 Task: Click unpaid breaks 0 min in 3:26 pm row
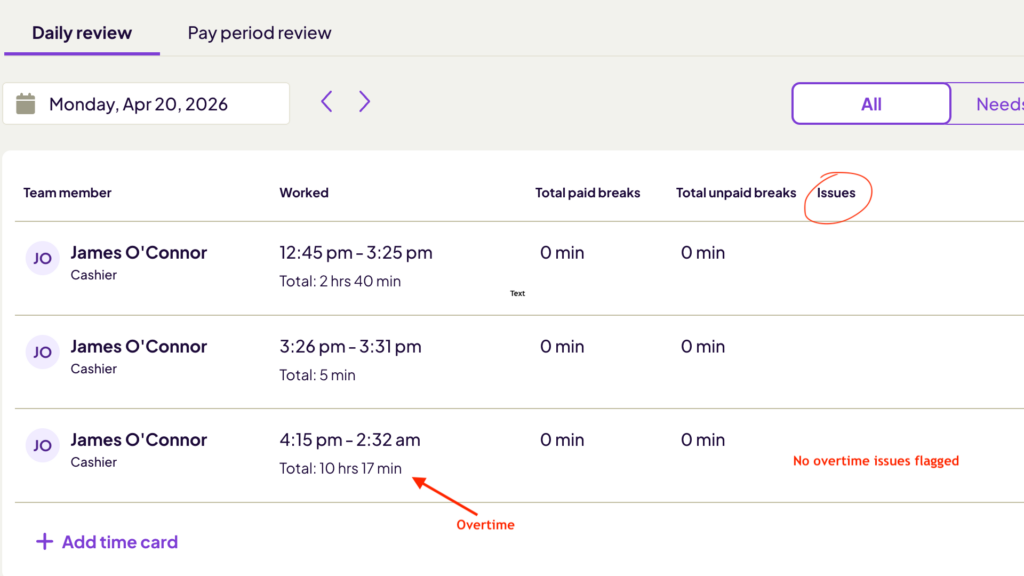pyautogui.click(x=703, y=346)
